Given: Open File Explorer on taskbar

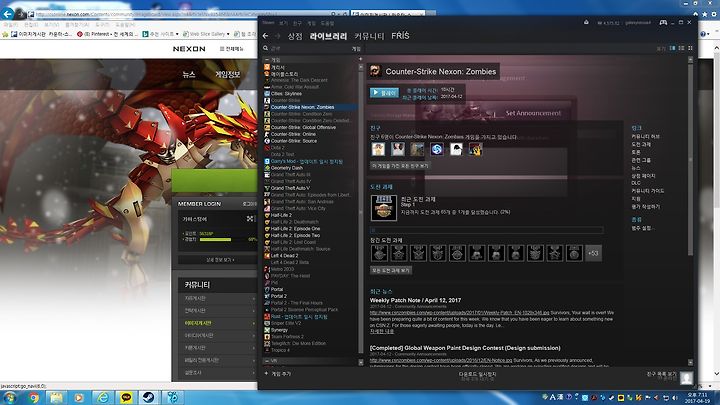Looking at the screenshot, I should coord(56,397).
